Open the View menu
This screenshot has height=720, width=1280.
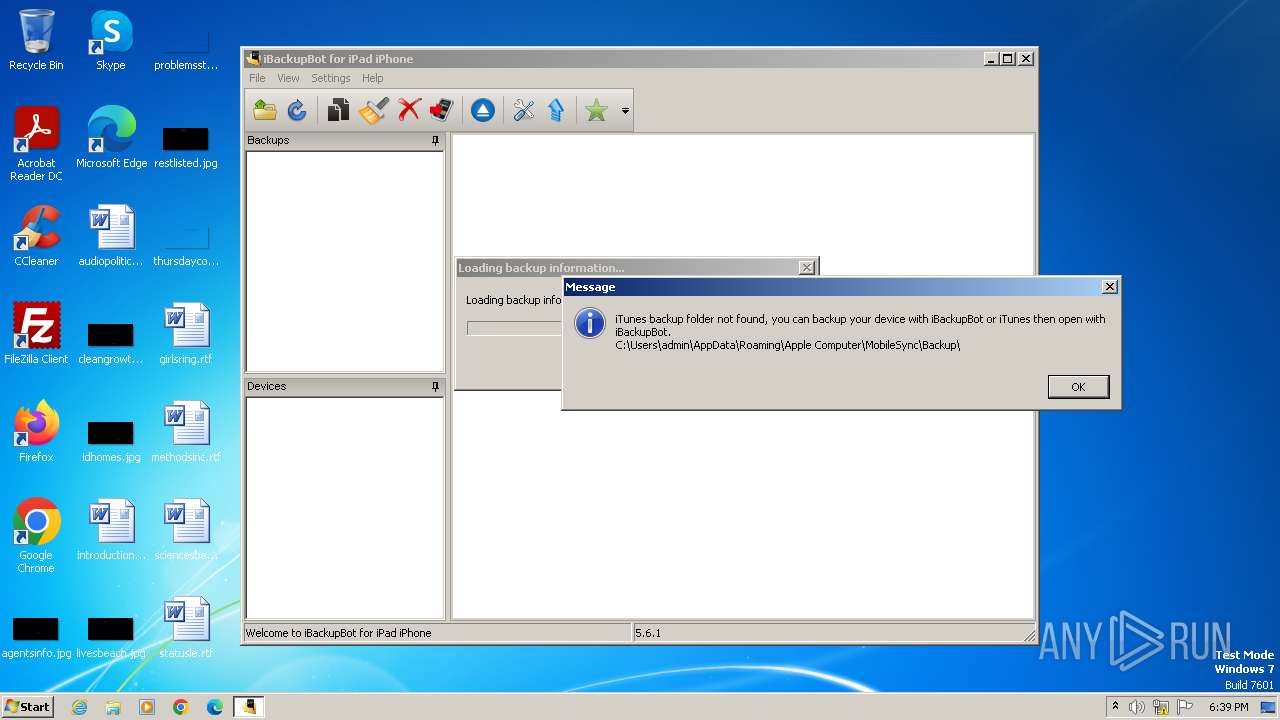288,78
